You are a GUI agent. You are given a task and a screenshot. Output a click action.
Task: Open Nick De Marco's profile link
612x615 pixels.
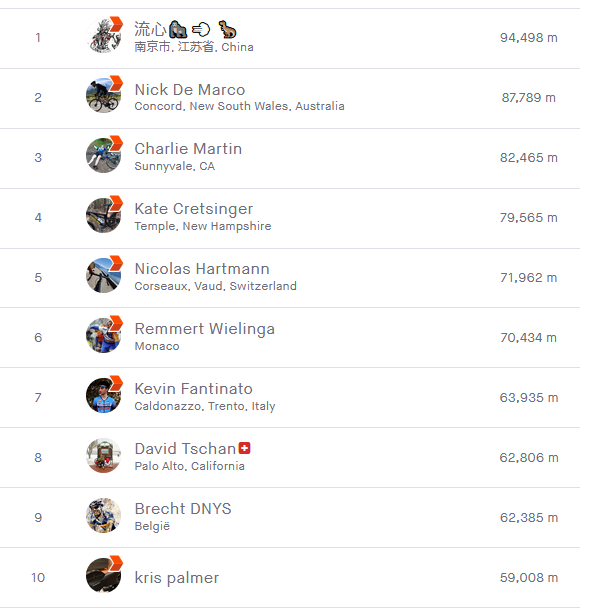tap(190, 90)
